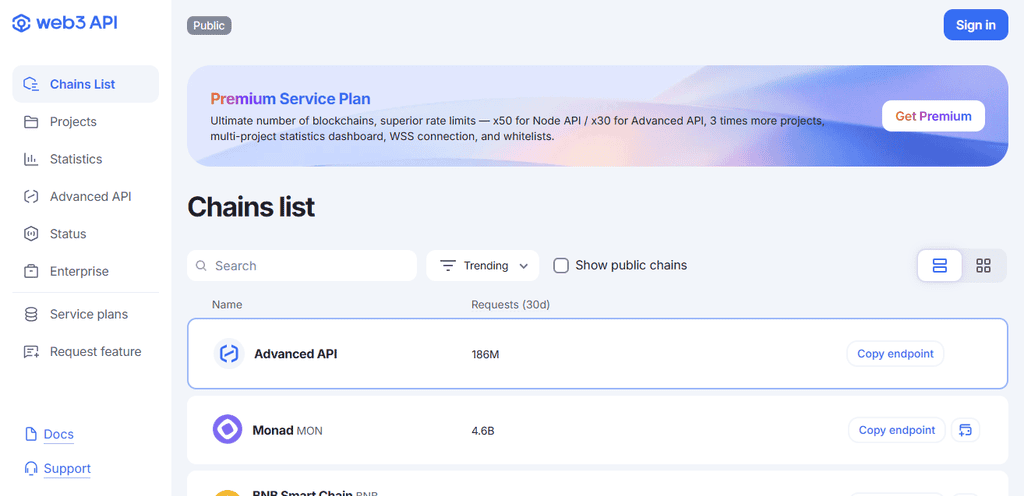This screenshot has width=1024, height=496.
Task: Open the Docs link
Action: [59, 435]
